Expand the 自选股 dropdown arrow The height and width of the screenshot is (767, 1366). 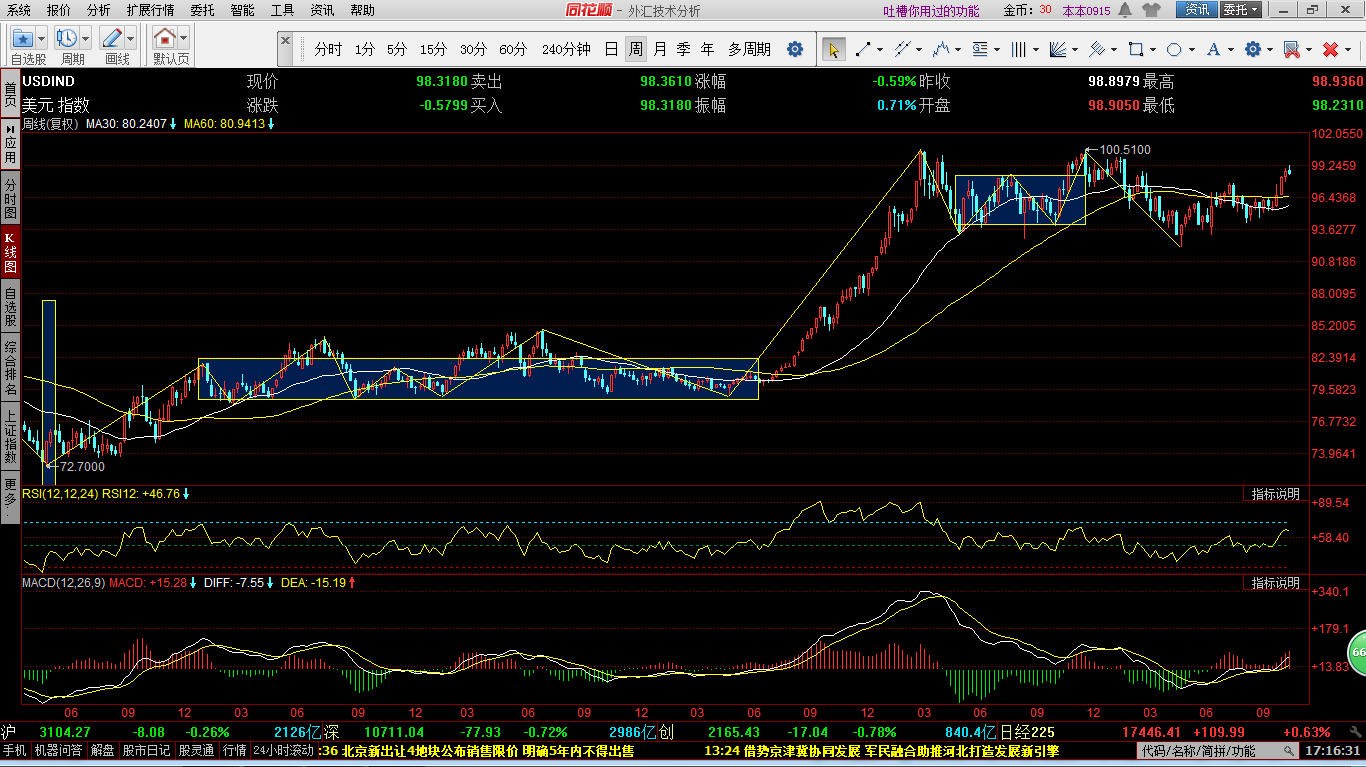(41, 38)
